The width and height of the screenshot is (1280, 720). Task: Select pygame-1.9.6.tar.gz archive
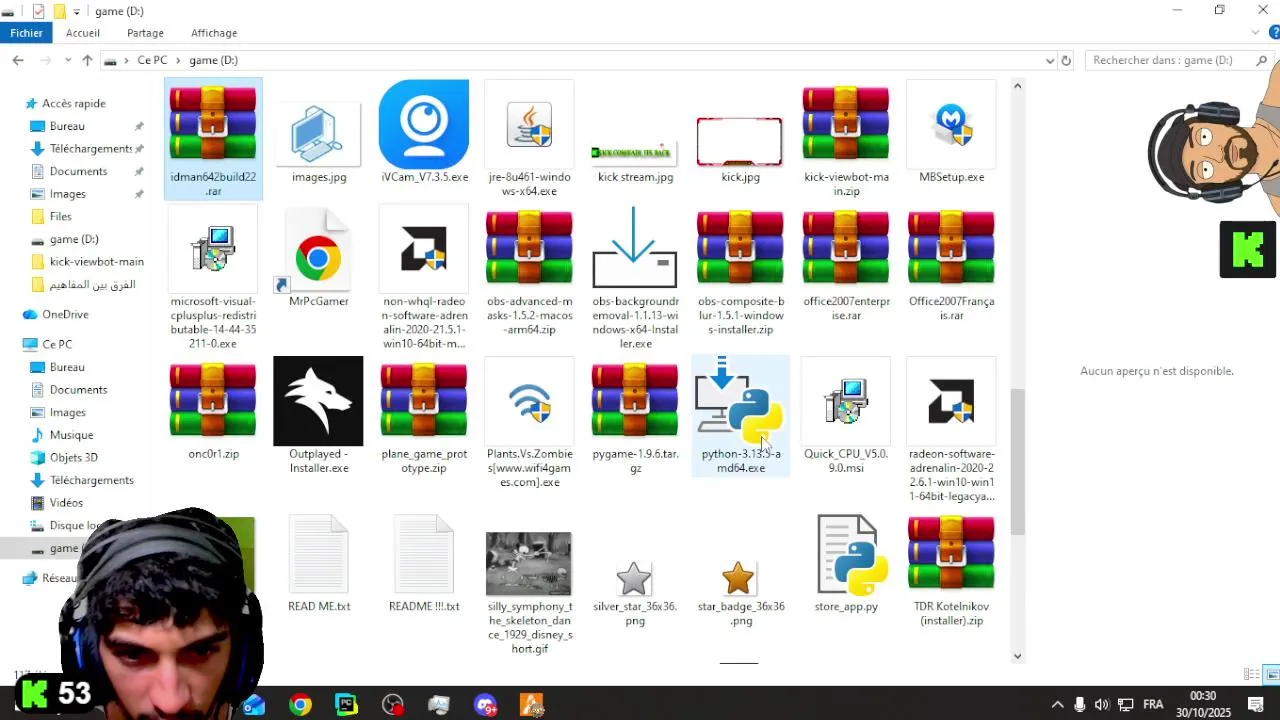click(635, 416)
